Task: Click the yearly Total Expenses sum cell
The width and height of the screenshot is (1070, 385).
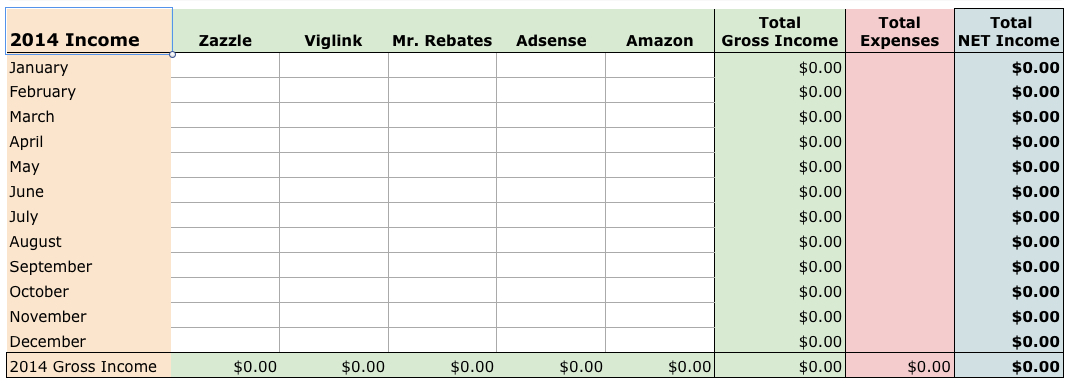Action: click(x=900, y=366)
